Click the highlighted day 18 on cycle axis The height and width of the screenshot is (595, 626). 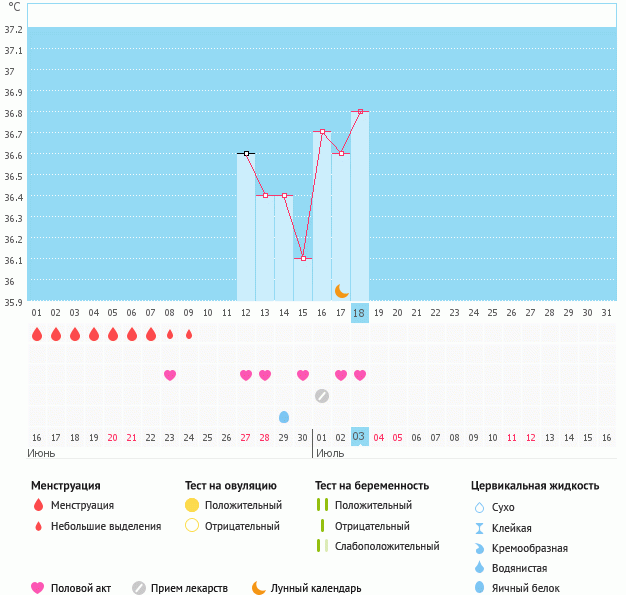click(360, 312)
